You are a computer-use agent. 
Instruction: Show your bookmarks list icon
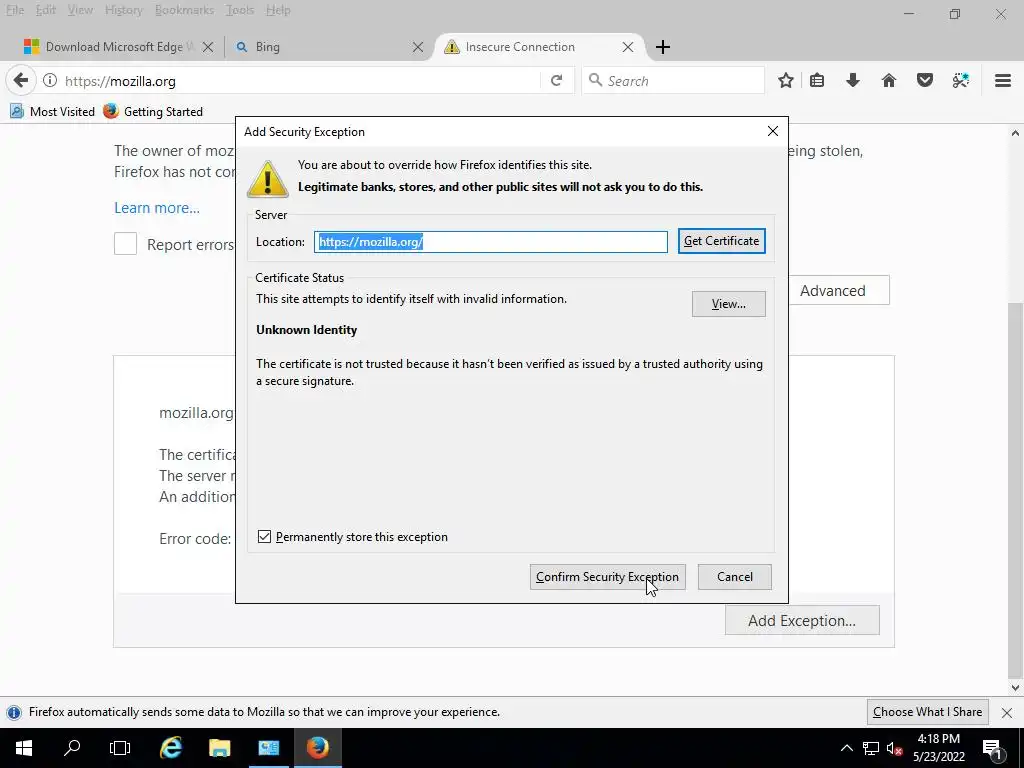point(817,80)
